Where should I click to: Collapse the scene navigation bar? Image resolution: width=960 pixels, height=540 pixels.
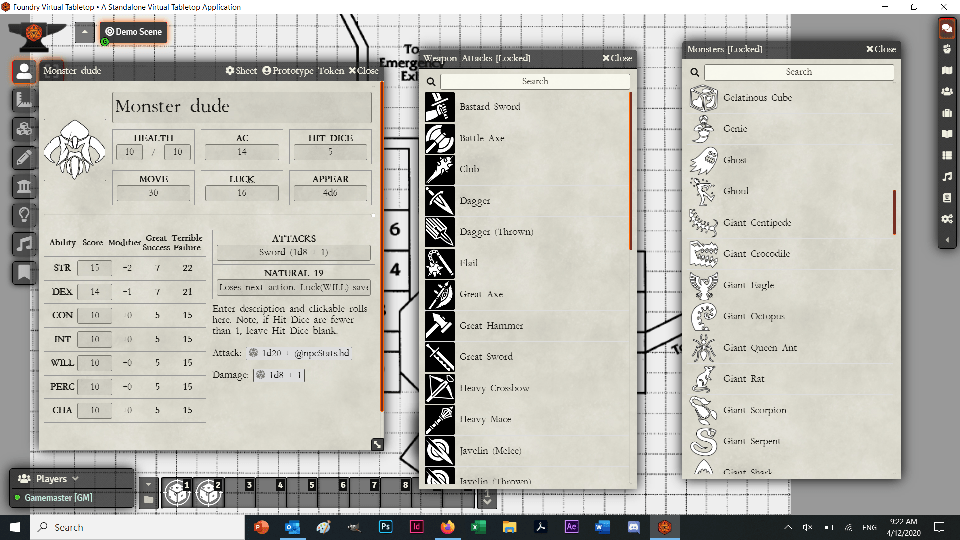[x=84, y=32]
